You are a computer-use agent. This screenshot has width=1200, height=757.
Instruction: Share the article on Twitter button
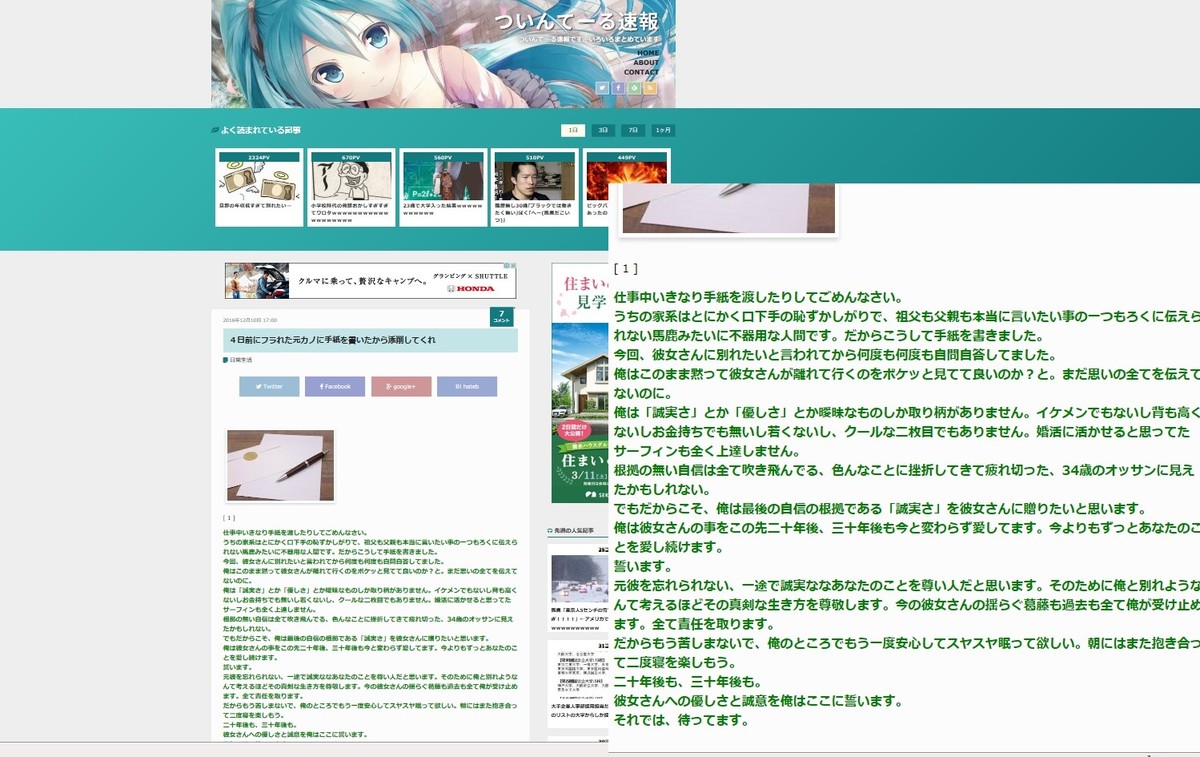[268, 386]
